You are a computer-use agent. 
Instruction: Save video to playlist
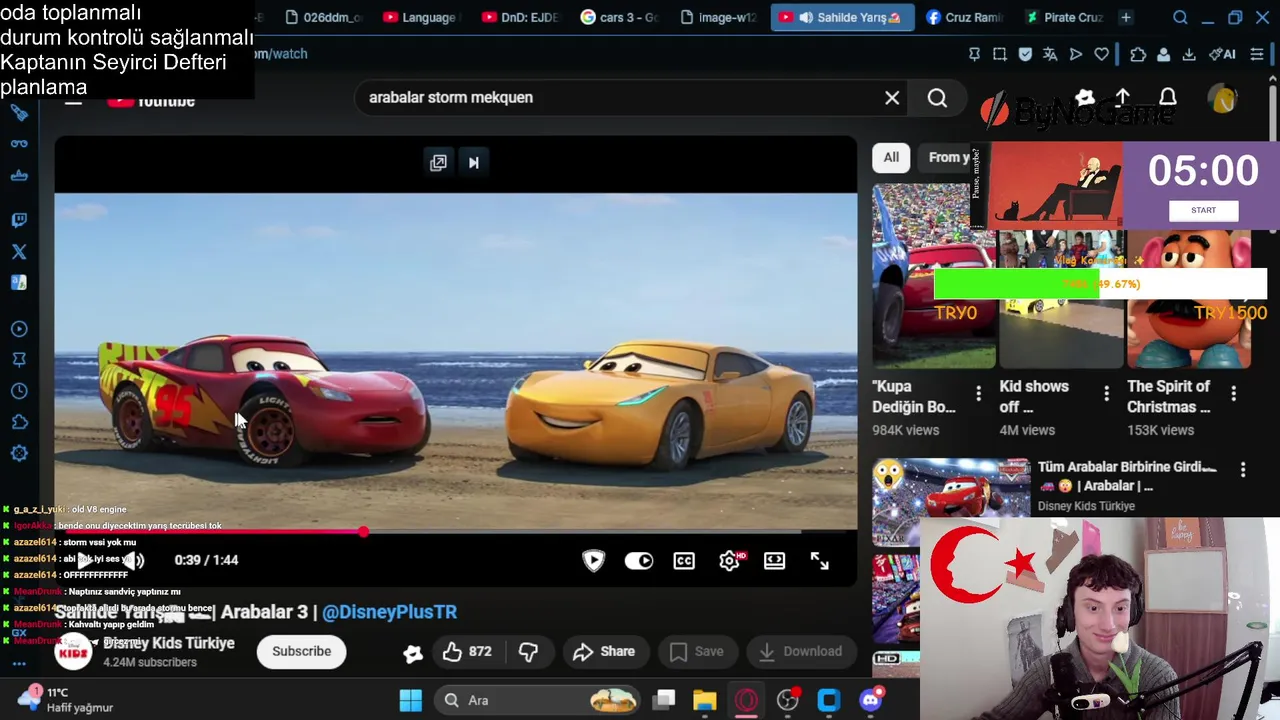696,651
